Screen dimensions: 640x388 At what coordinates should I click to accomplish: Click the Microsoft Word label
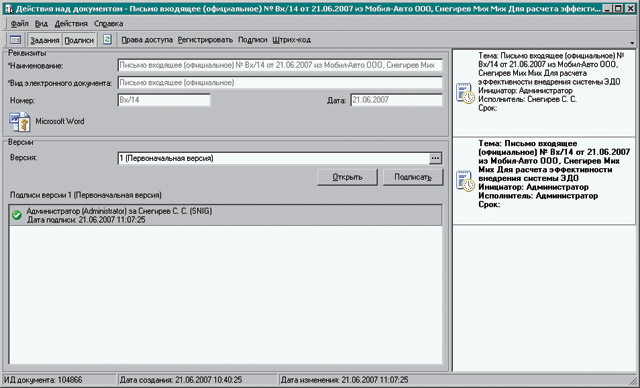coord(60,122)
